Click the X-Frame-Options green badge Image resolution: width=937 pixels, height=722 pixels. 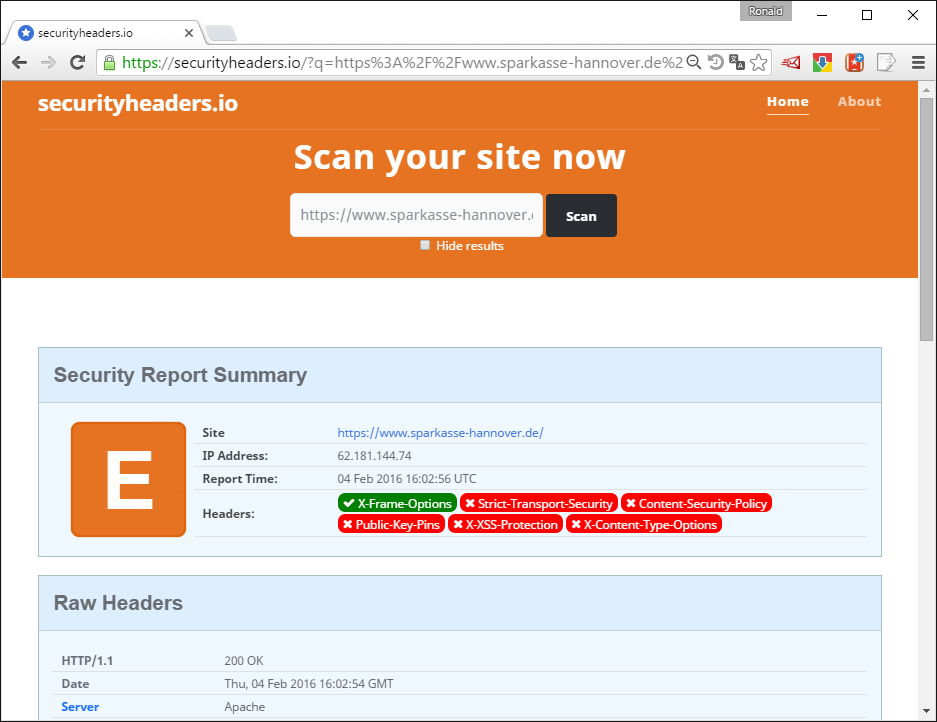click(397, 503)
